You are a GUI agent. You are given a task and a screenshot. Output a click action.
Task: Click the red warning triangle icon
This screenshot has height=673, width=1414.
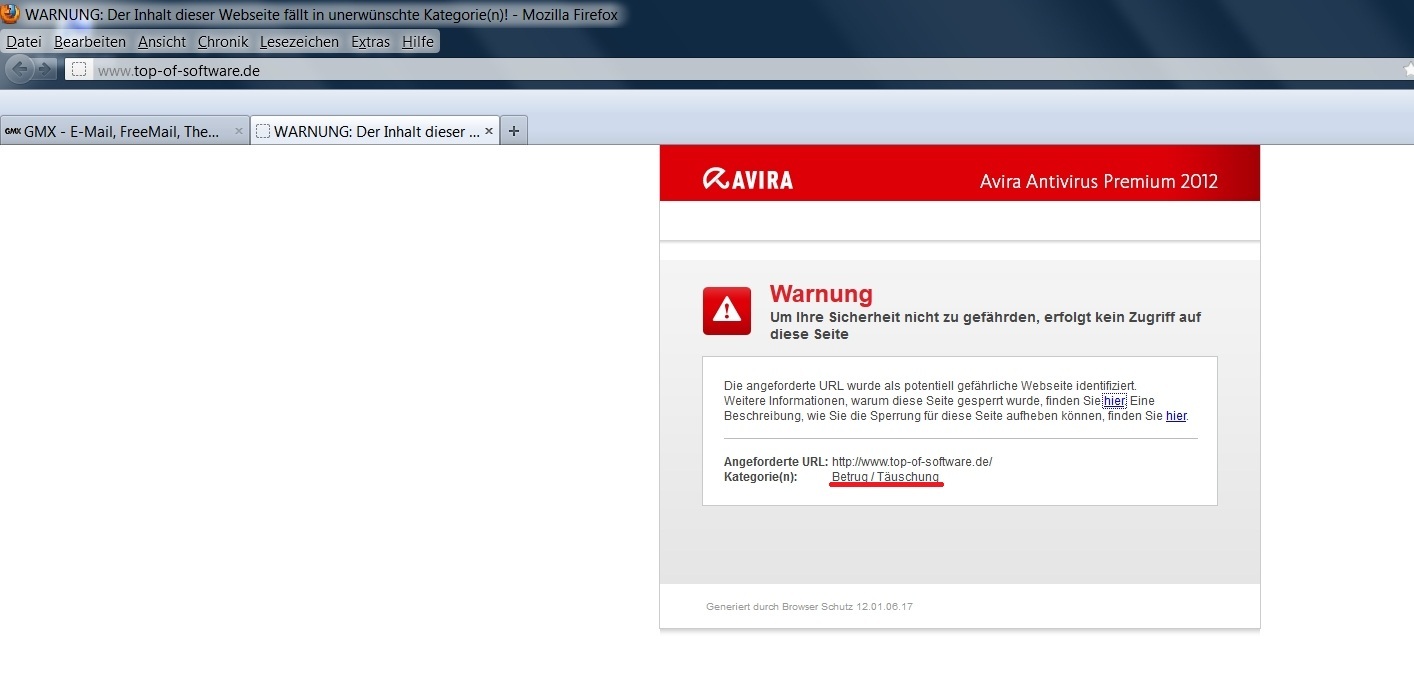coord(727,310)
